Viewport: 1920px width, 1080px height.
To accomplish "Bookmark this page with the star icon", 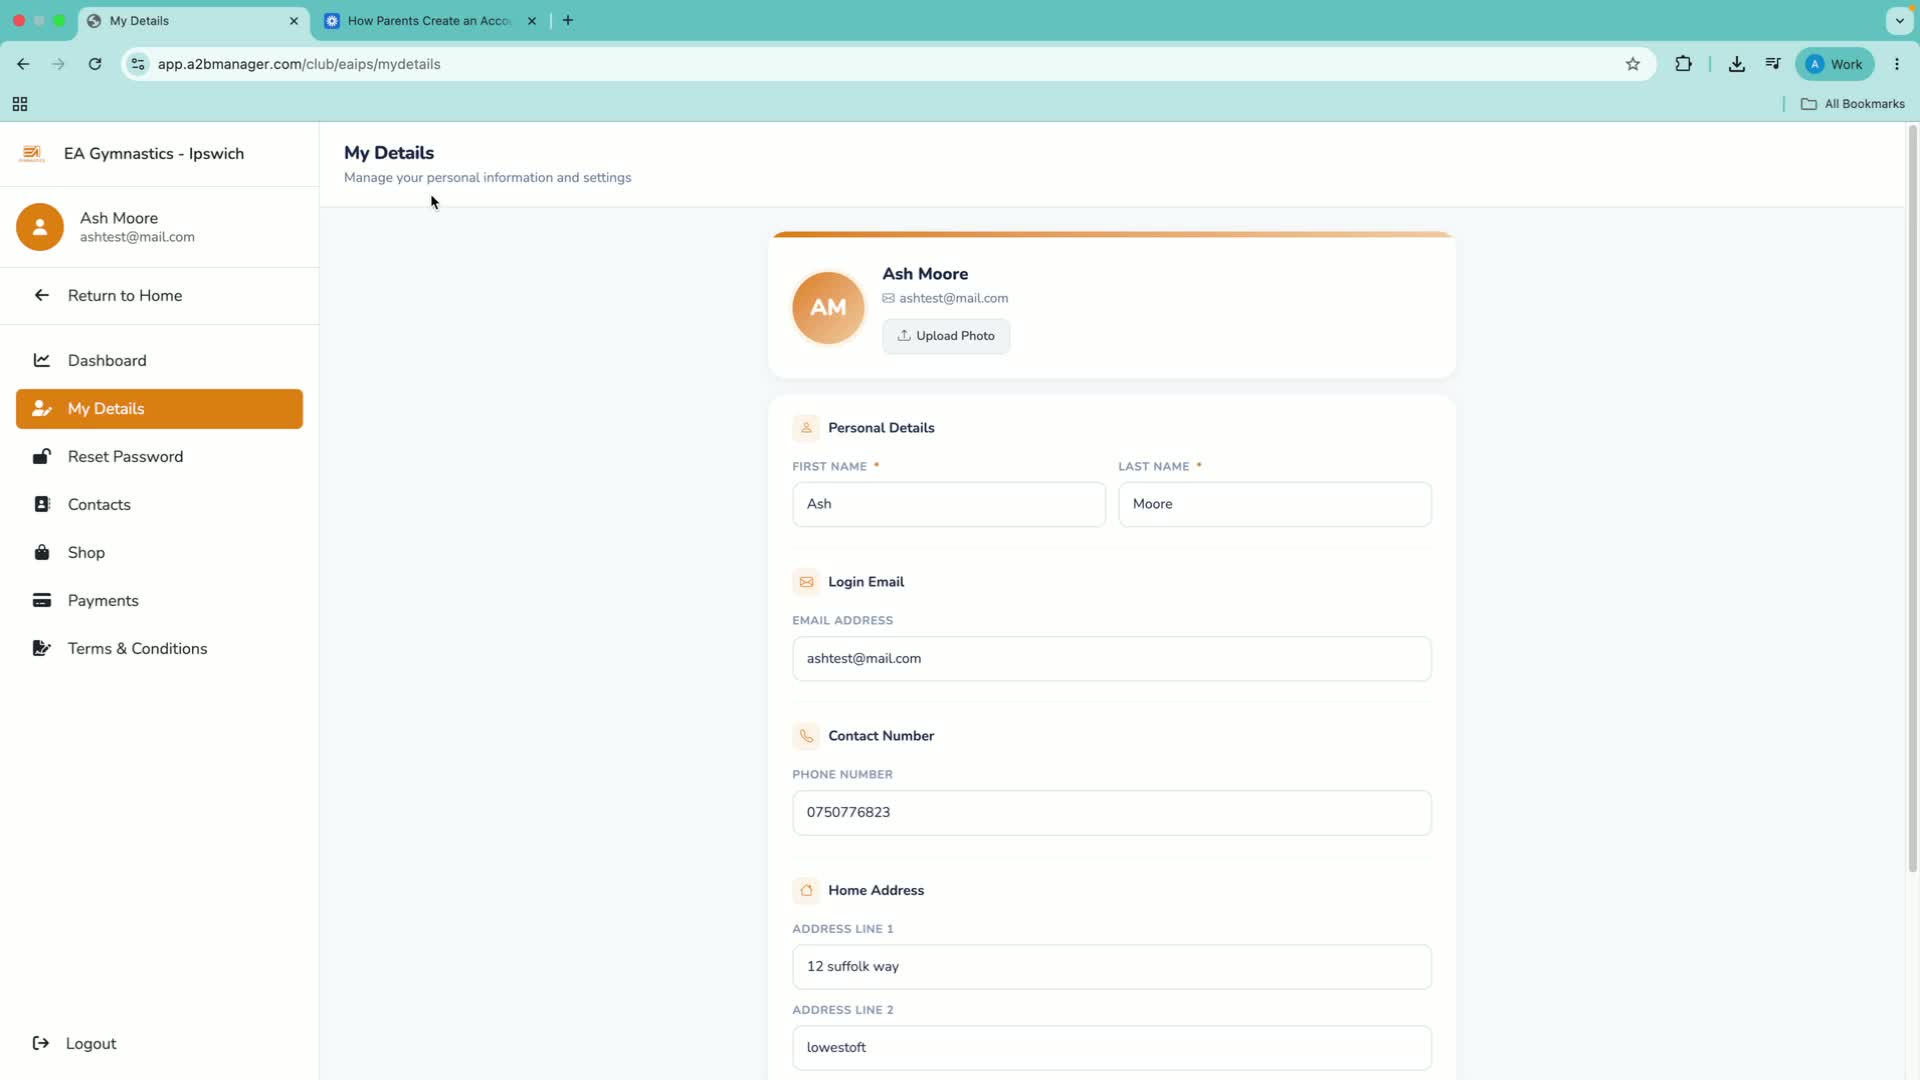I will [x=1633, y=64].
